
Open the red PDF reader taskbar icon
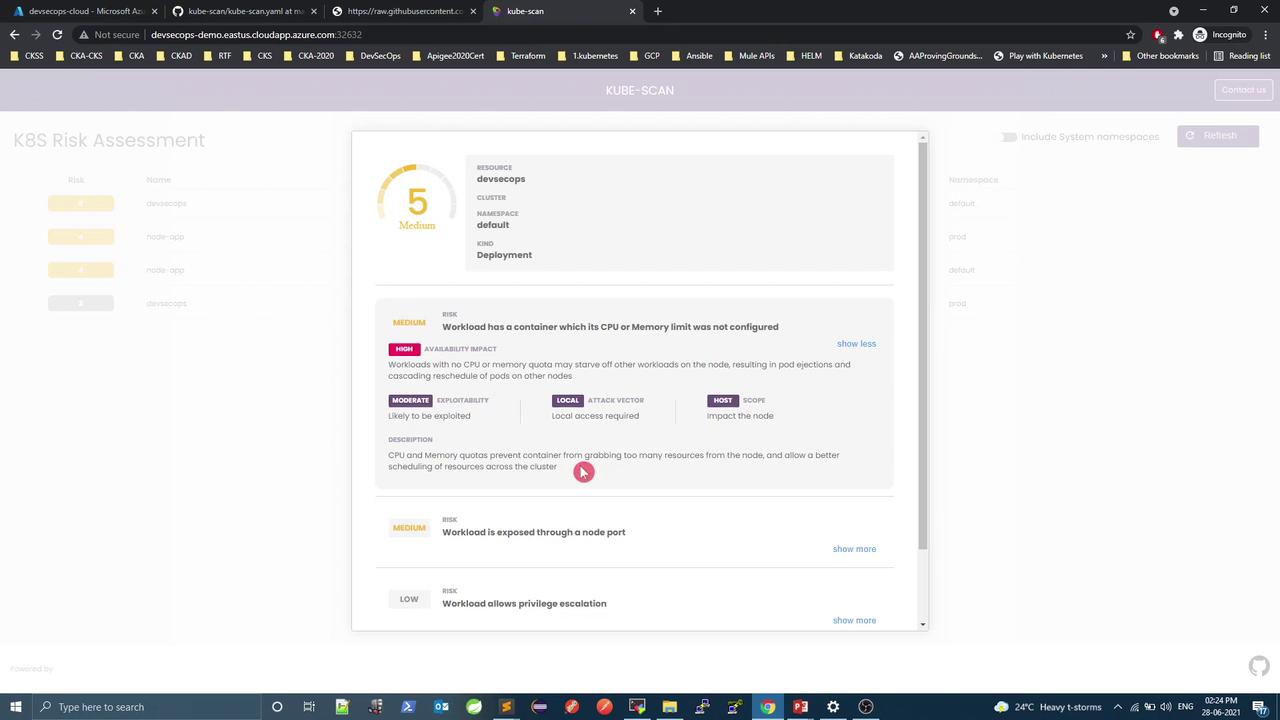[800, 707]
